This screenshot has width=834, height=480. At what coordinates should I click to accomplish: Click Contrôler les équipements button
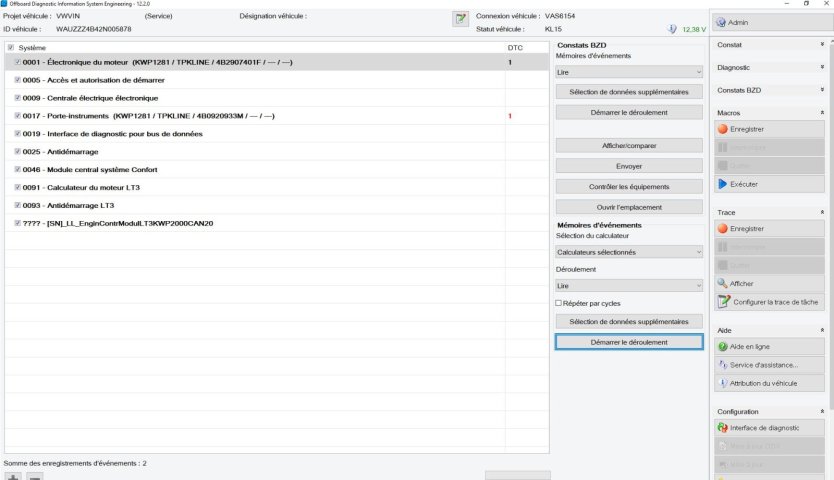tap(629, 187)
